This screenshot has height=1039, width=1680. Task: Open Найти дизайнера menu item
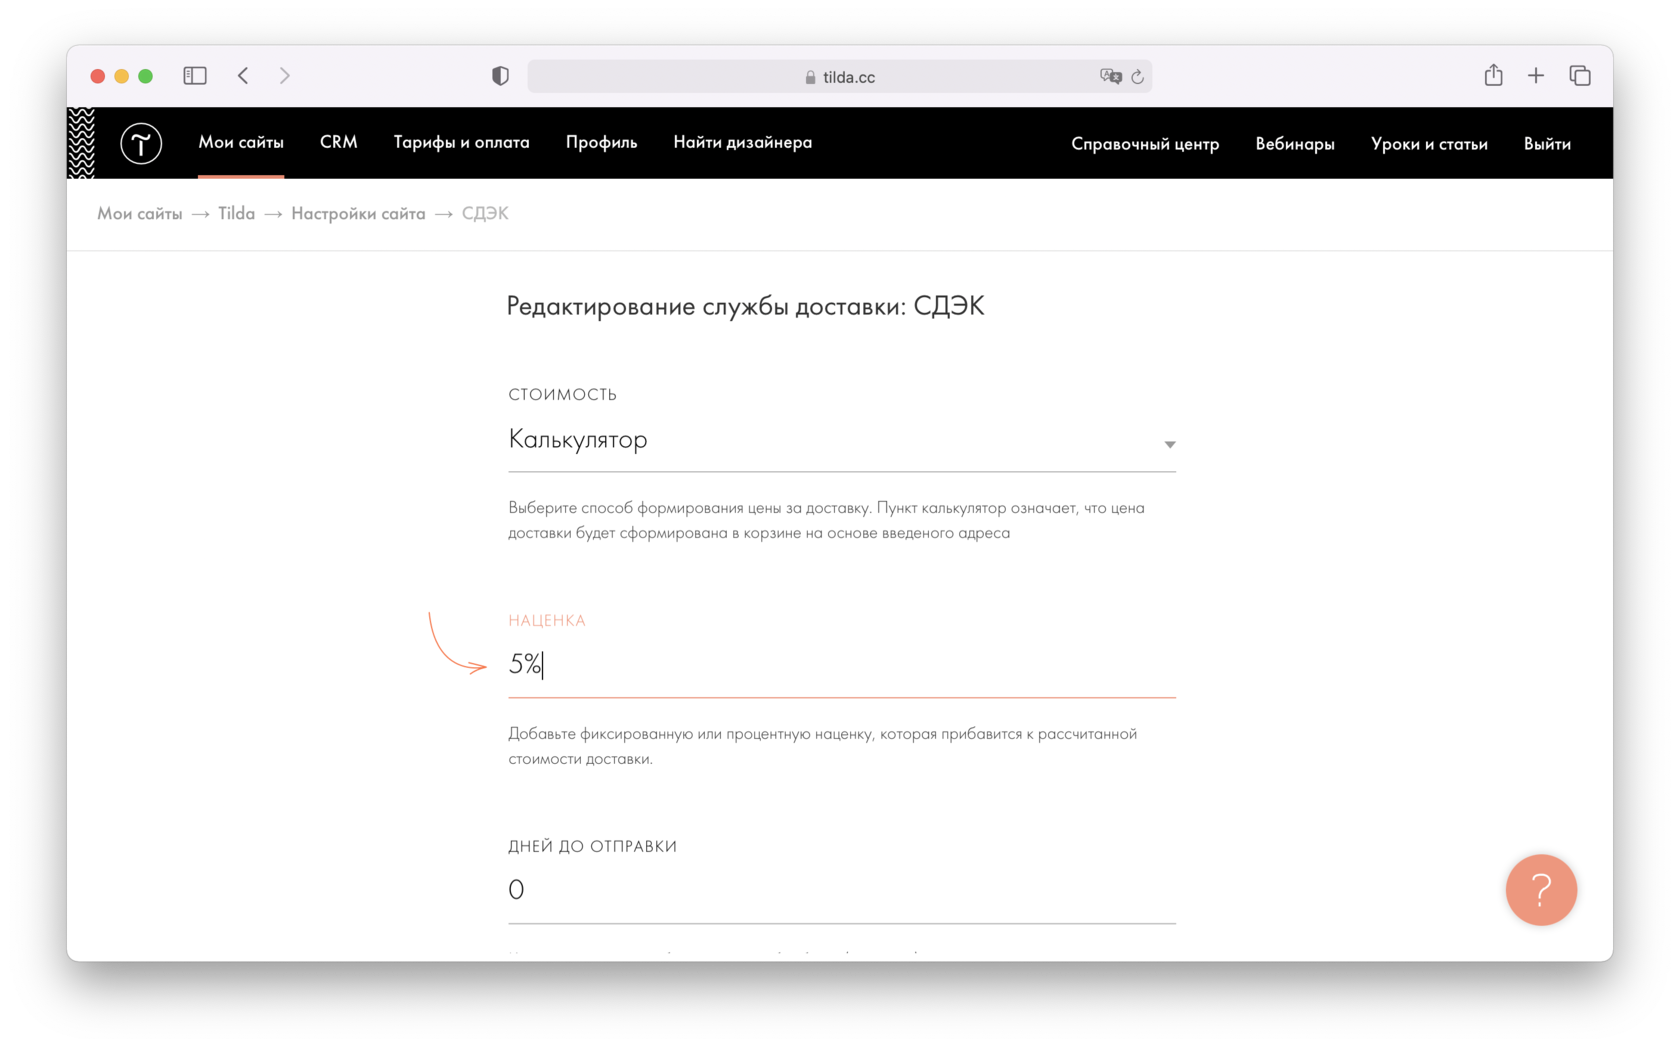pyautogui.click(x=743, y=142)
